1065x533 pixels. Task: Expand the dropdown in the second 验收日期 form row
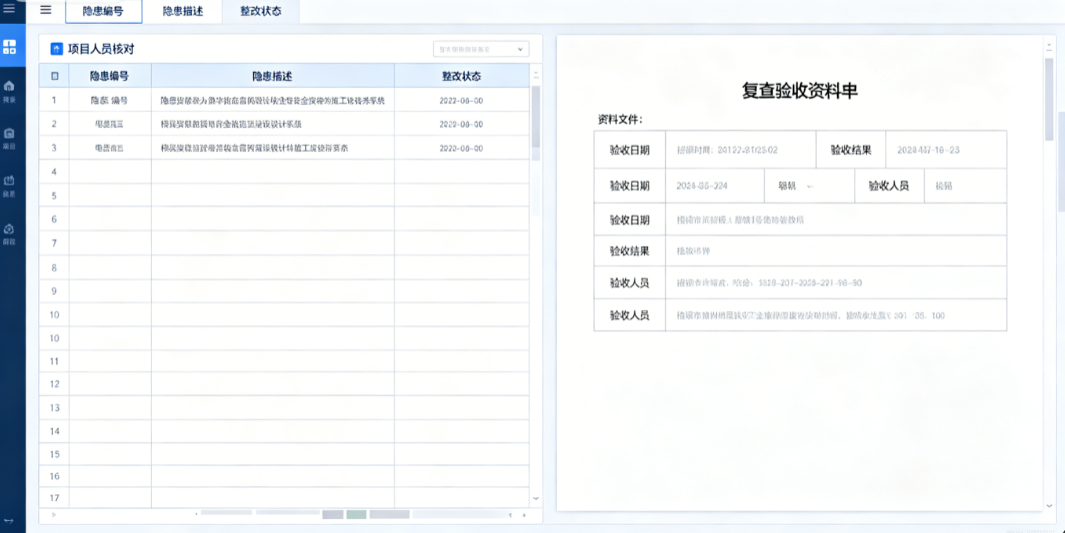(x=810, y=185)
